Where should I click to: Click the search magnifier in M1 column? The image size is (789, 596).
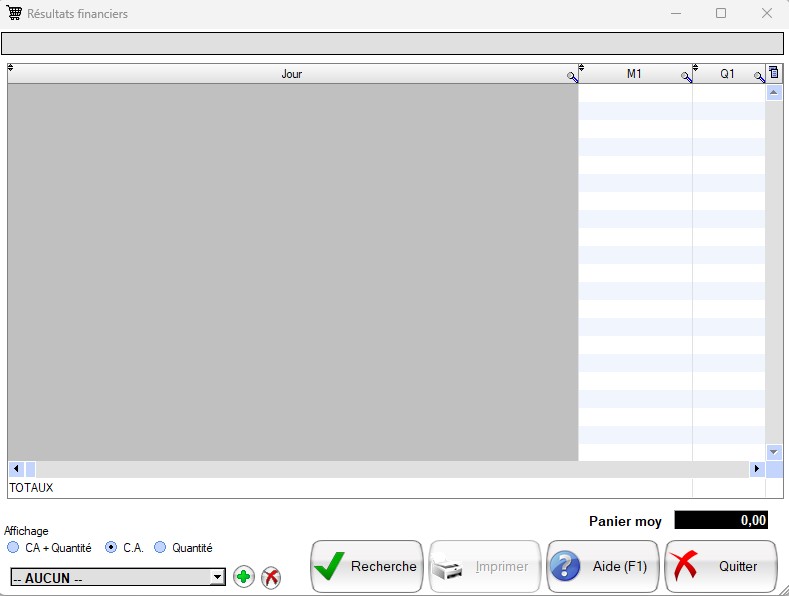(x=686, y=77)
